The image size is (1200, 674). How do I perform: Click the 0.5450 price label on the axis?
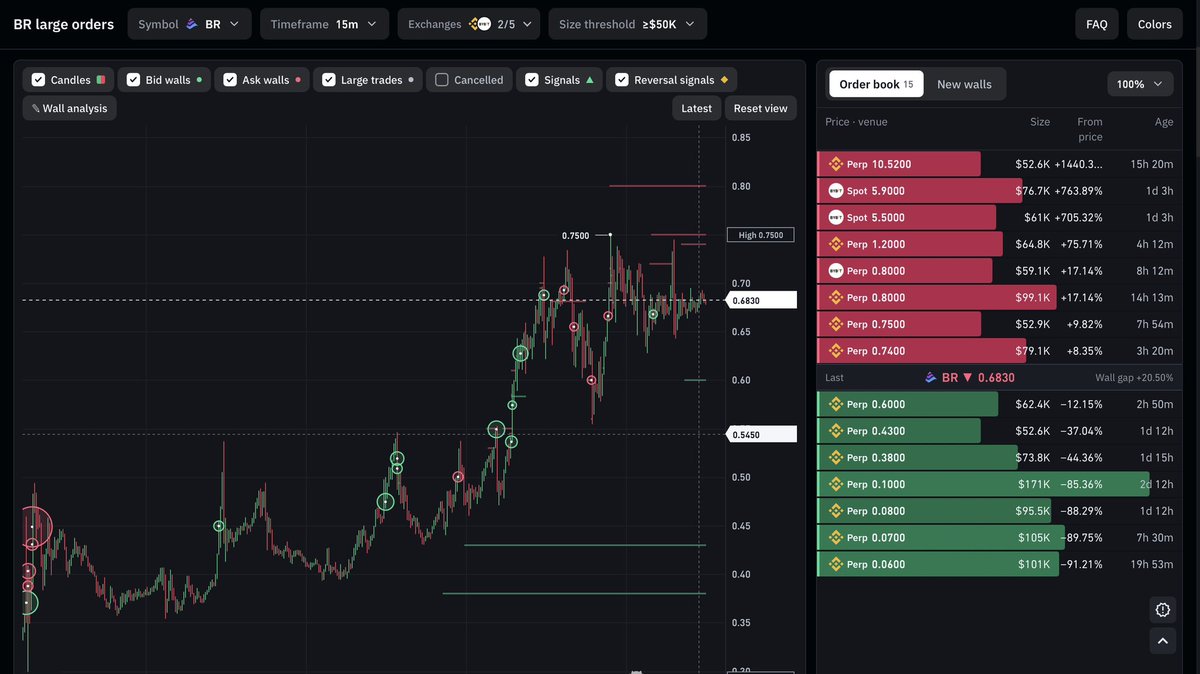click(x=763, y=435)
